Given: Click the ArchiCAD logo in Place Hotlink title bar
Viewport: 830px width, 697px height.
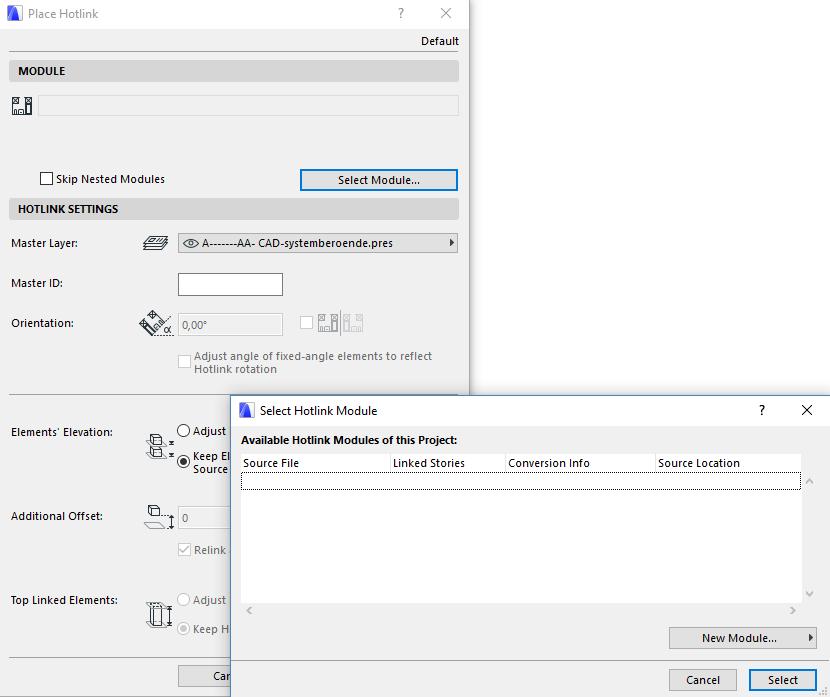Looking at the screenshot, I should point(15,13).
